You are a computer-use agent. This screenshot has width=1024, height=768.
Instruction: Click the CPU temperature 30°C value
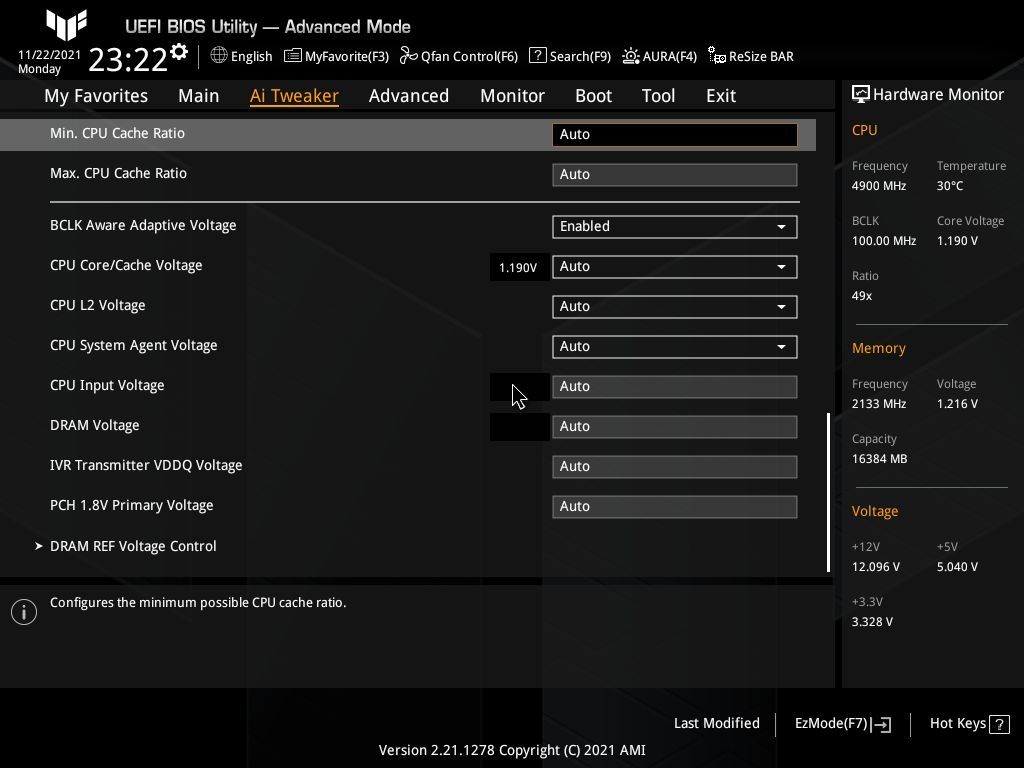click(x=950, y=186)
